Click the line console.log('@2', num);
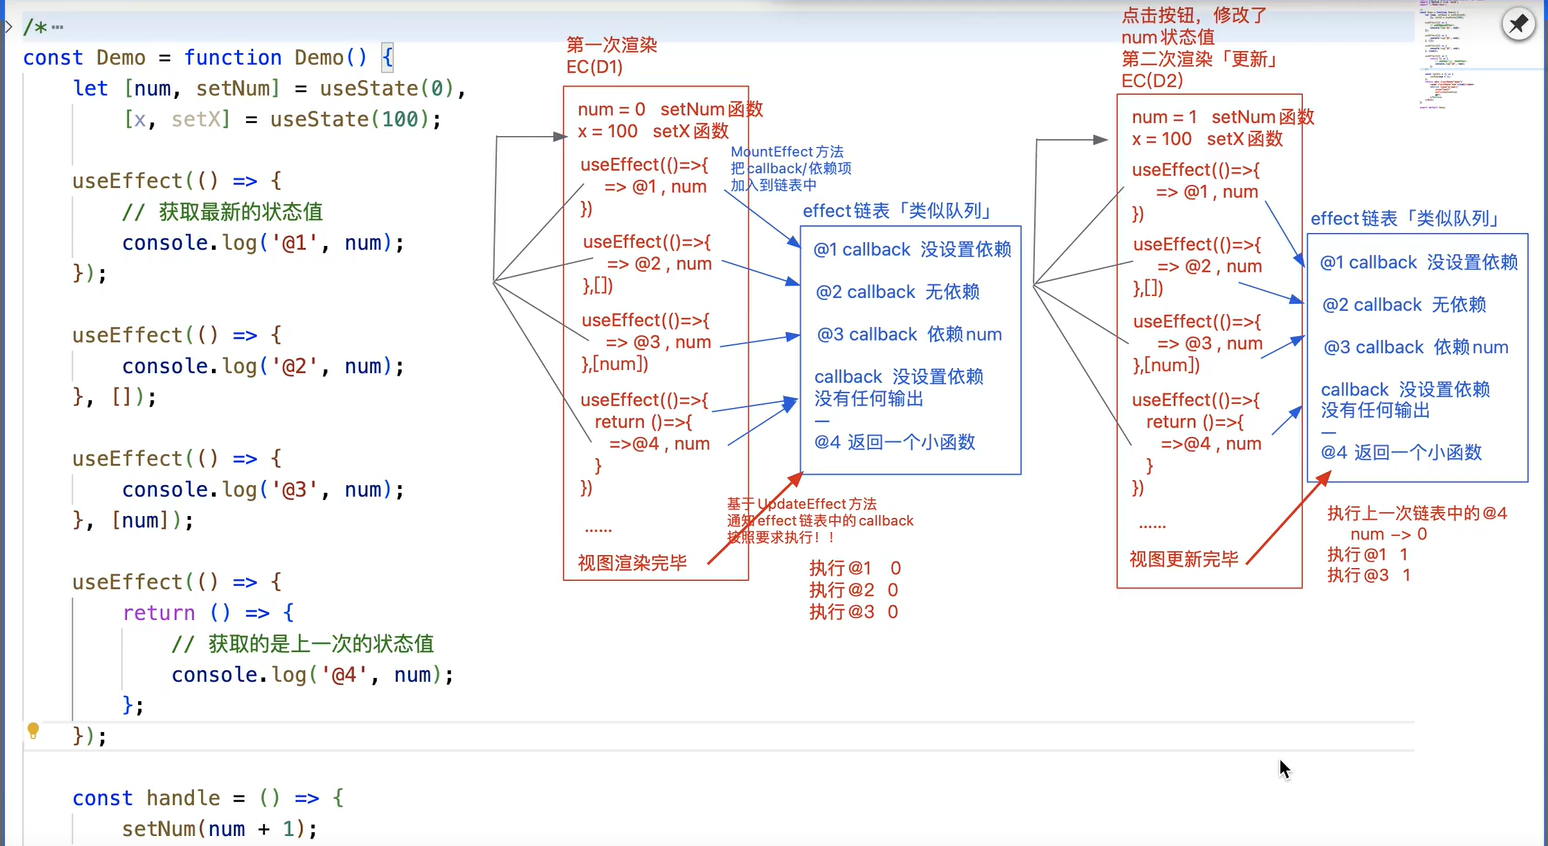Screen dimensions: 1548x846 point(263,367)
